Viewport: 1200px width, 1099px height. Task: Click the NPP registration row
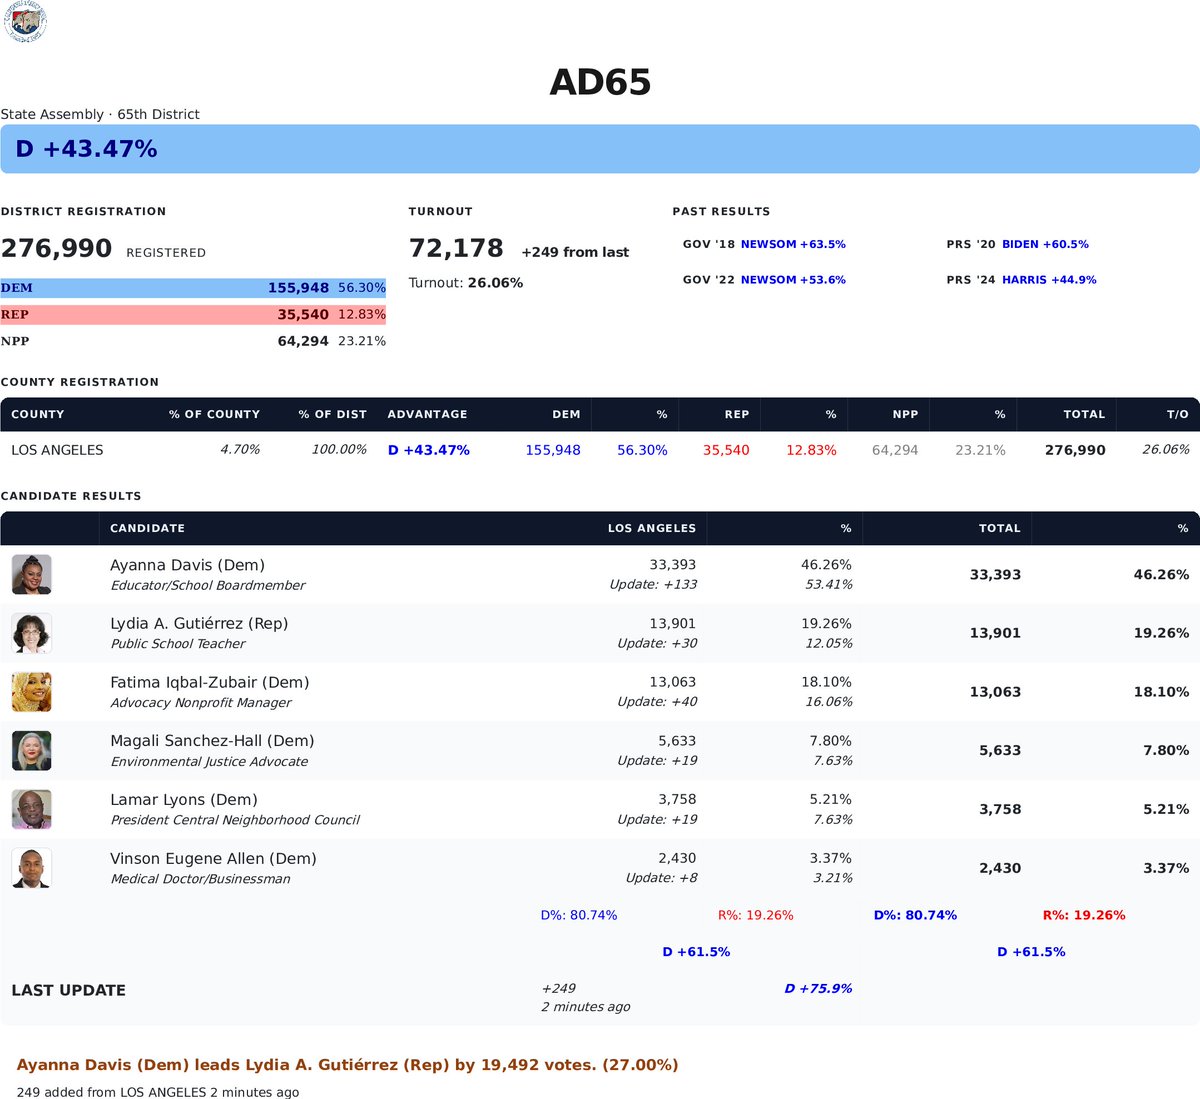point(193,341)
